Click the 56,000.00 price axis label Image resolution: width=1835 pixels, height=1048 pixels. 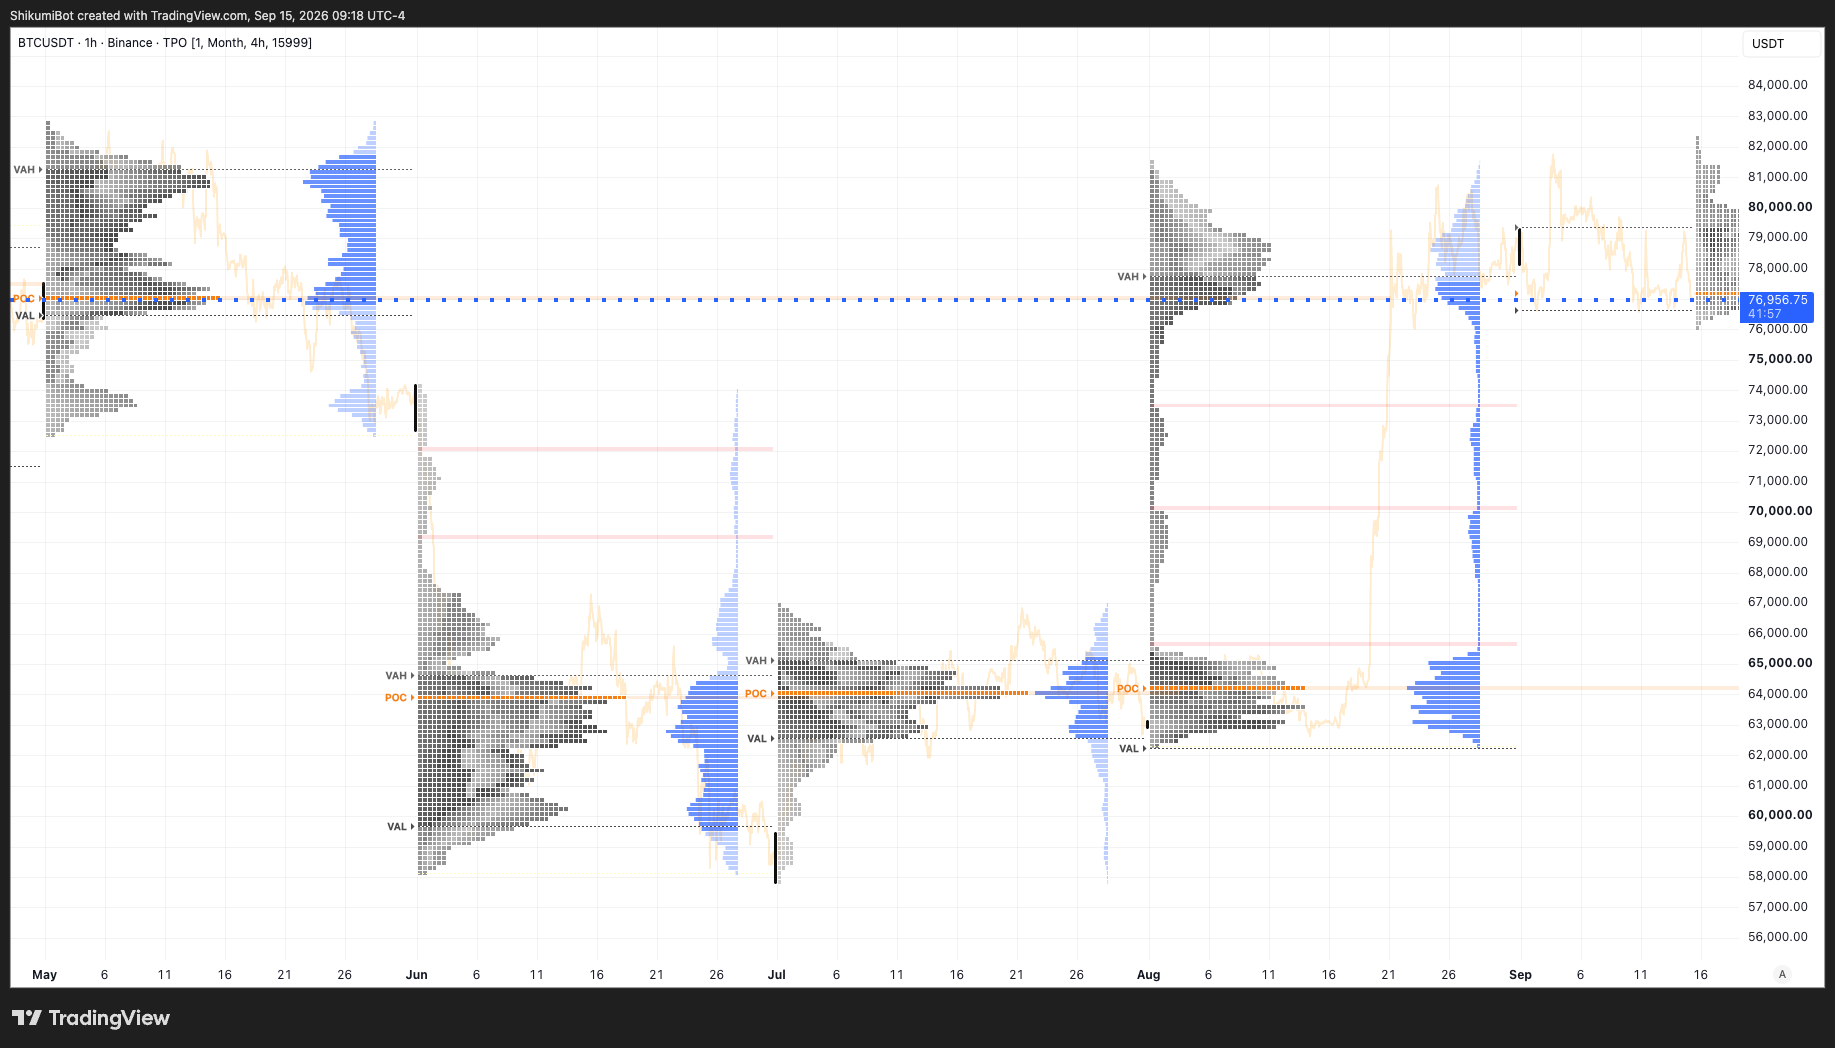pos(1778,937)
